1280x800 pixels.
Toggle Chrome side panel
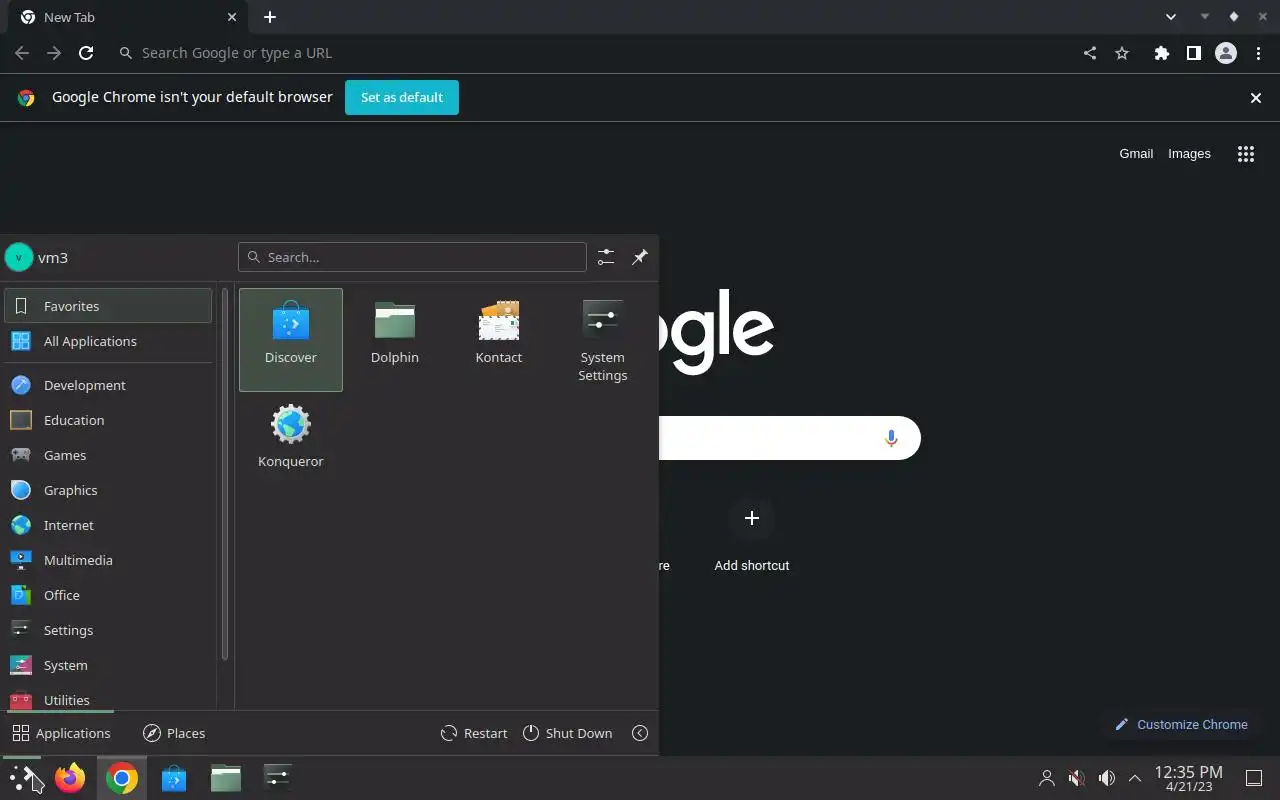click(1193, 53)
